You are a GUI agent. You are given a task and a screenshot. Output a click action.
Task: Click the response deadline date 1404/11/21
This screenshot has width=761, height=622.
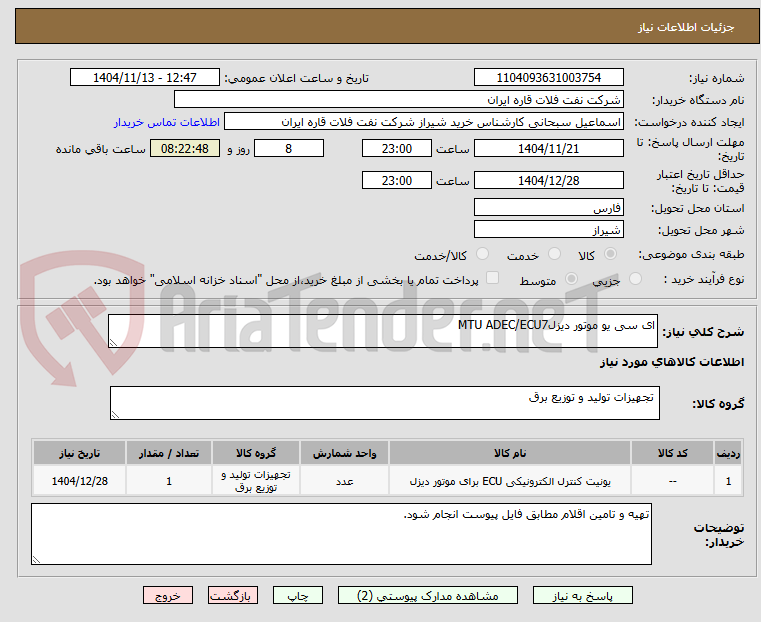(x=548, y=148)
